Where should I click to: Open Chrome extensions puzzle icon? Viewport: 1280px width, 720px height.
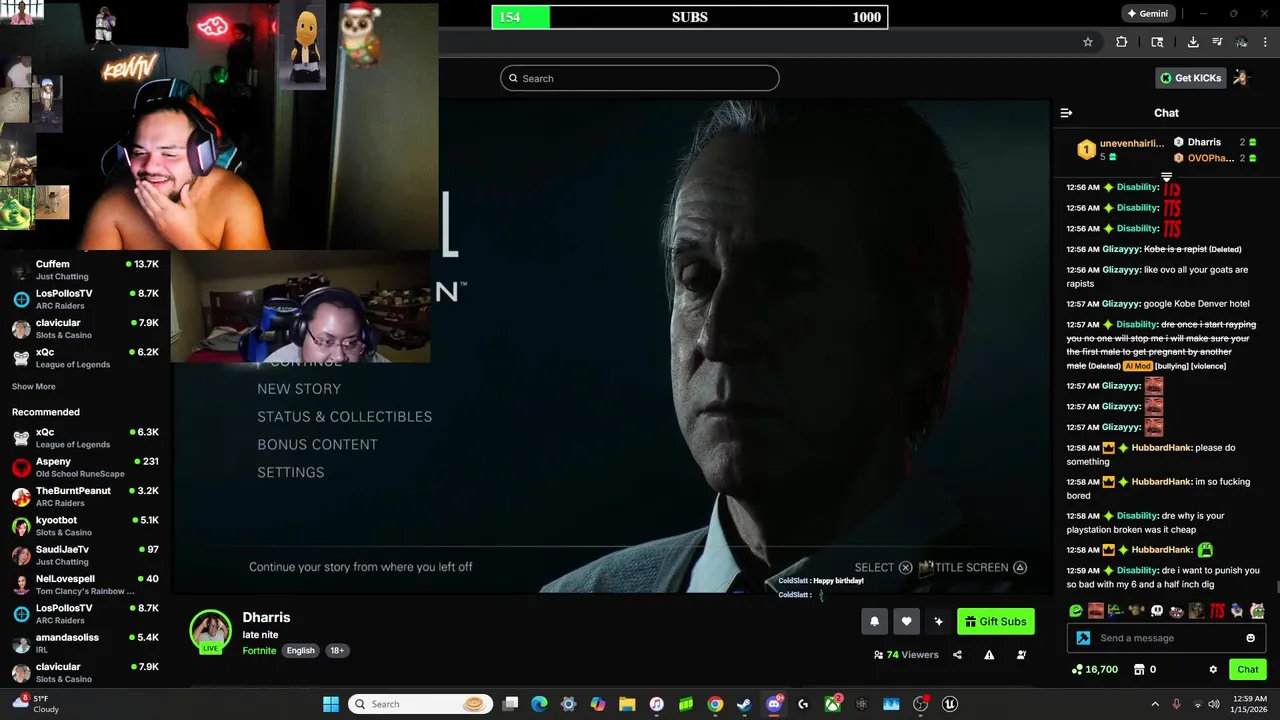coord(1121,42)
